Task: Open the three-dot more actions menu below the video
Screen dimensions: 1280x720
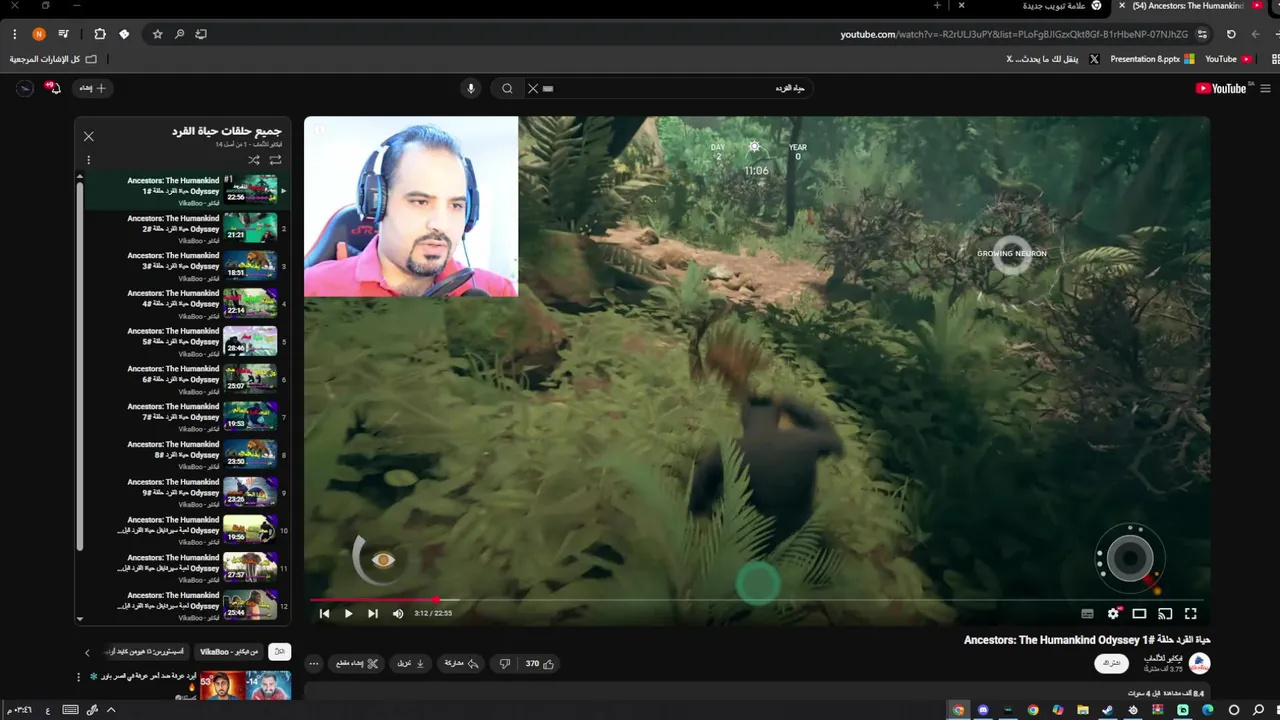Action: (x=314, y=663)
